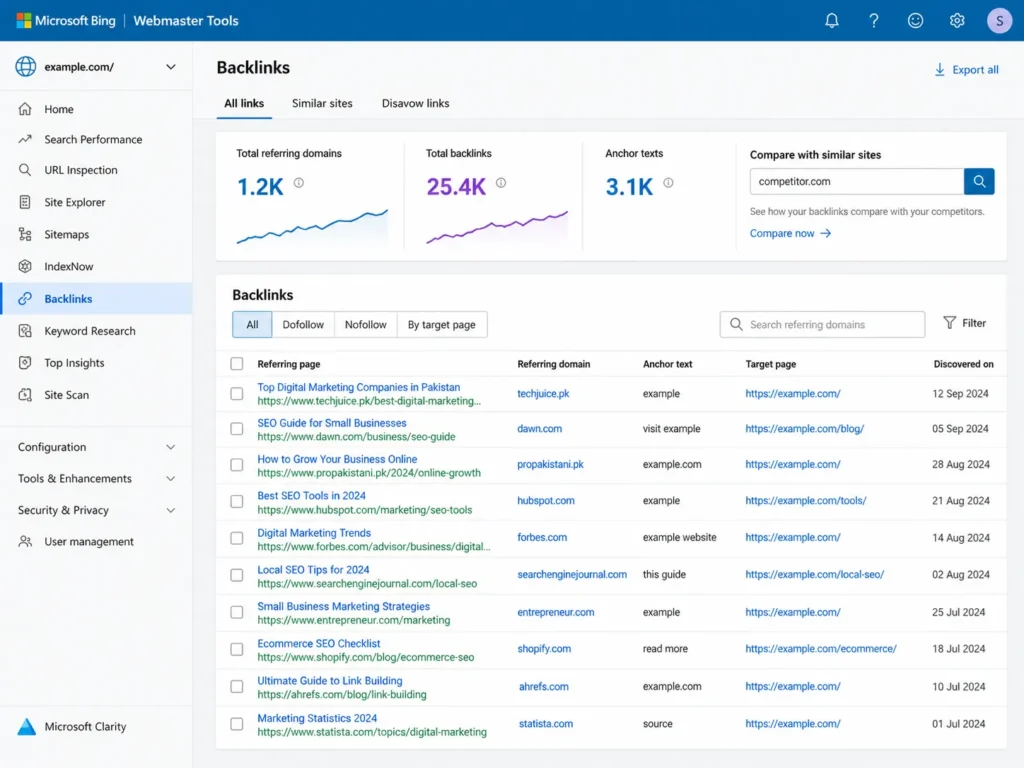Click the Search referring domains field
Image resolution: width=1024 pixels, height=768 pixels.
pos(822,325)
